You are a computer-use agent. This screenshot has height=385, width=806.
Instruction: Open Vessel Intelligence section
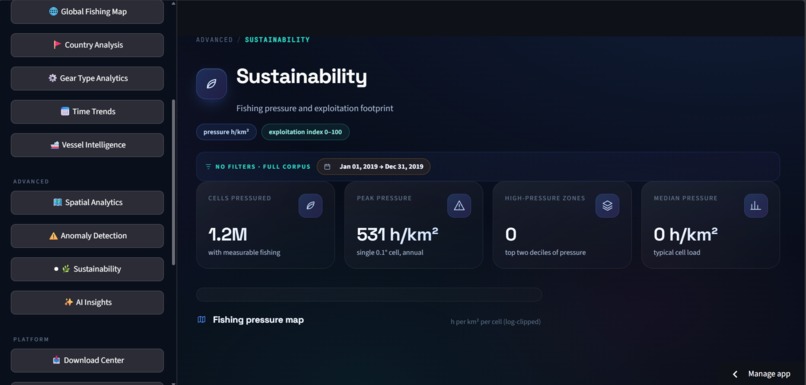[x=87, y=145]
